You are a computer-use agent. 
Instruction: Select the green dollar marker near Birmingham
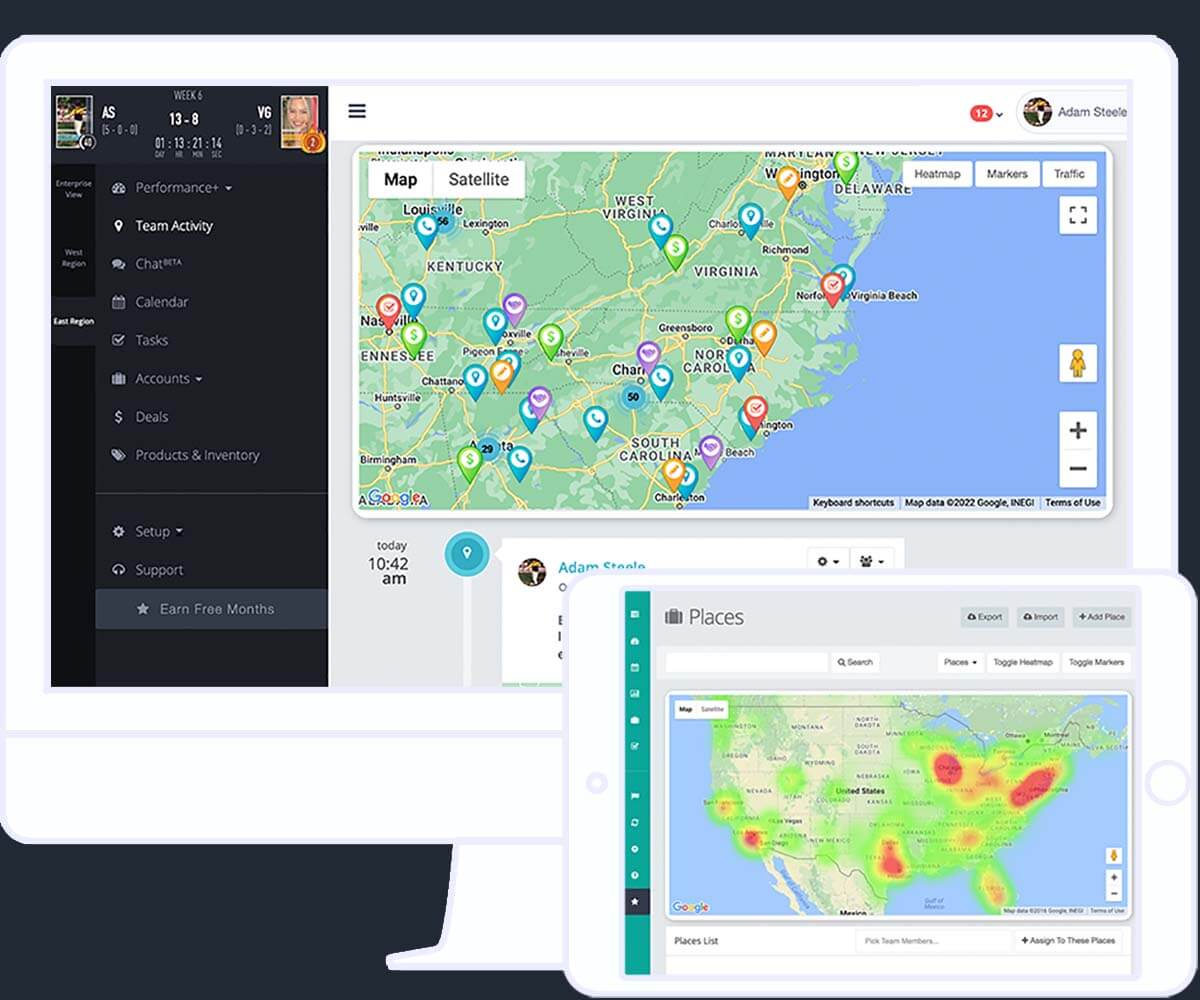[x=469, y=463]
